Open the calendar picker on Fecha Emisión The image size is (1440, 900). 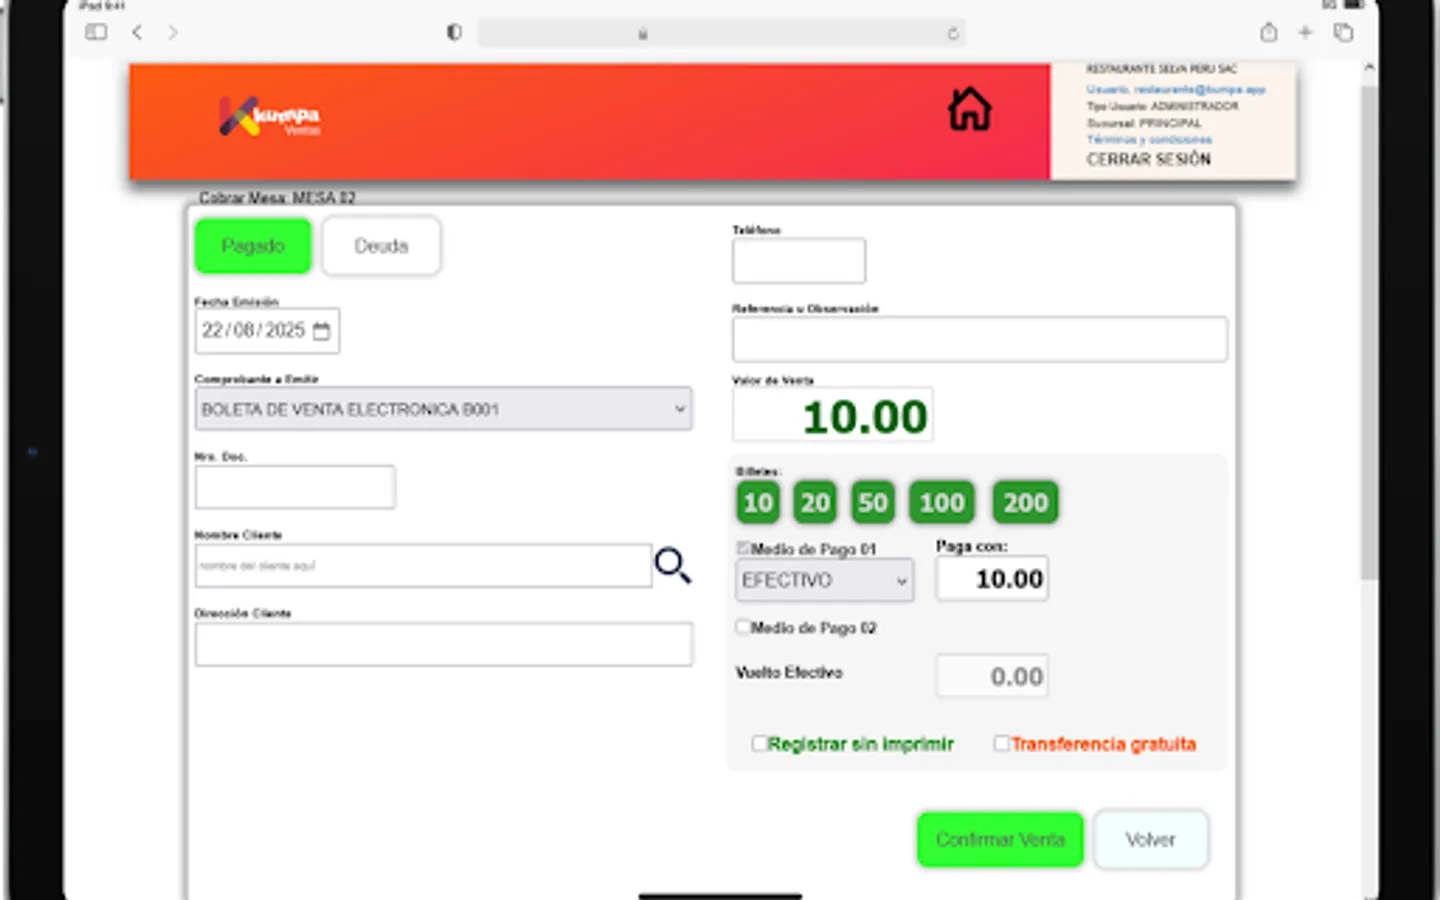321,330
